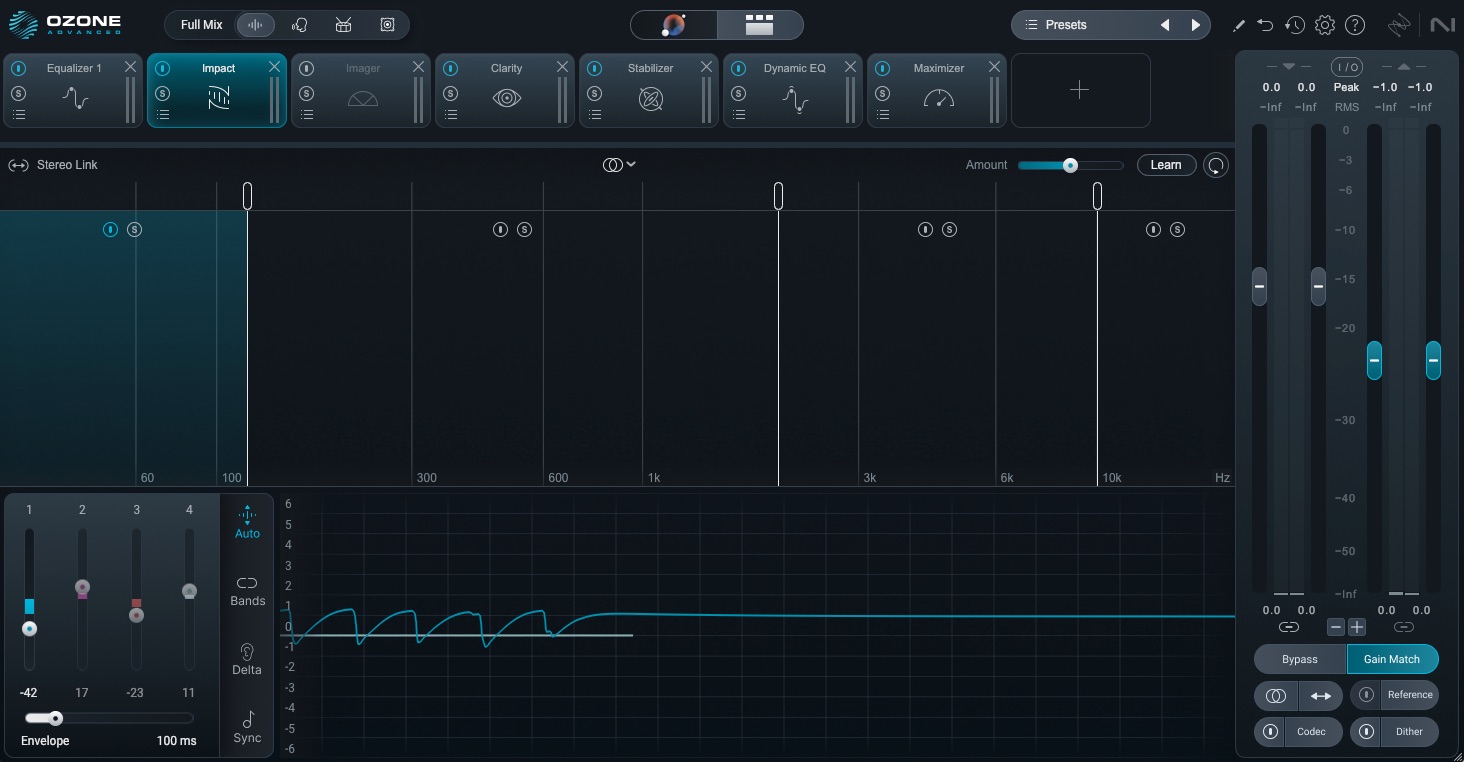Open the Presets dropdown
Image resolution: width=1464 pixels, height=762 pixels.
point(1066,25)
